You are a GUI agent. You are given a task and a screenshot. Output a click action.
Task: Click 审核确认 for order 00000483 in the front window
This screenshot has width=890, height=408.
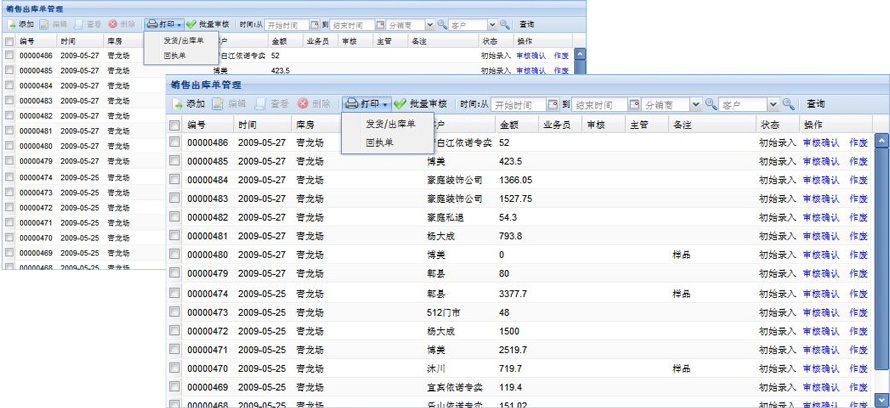tap(821, 199)
